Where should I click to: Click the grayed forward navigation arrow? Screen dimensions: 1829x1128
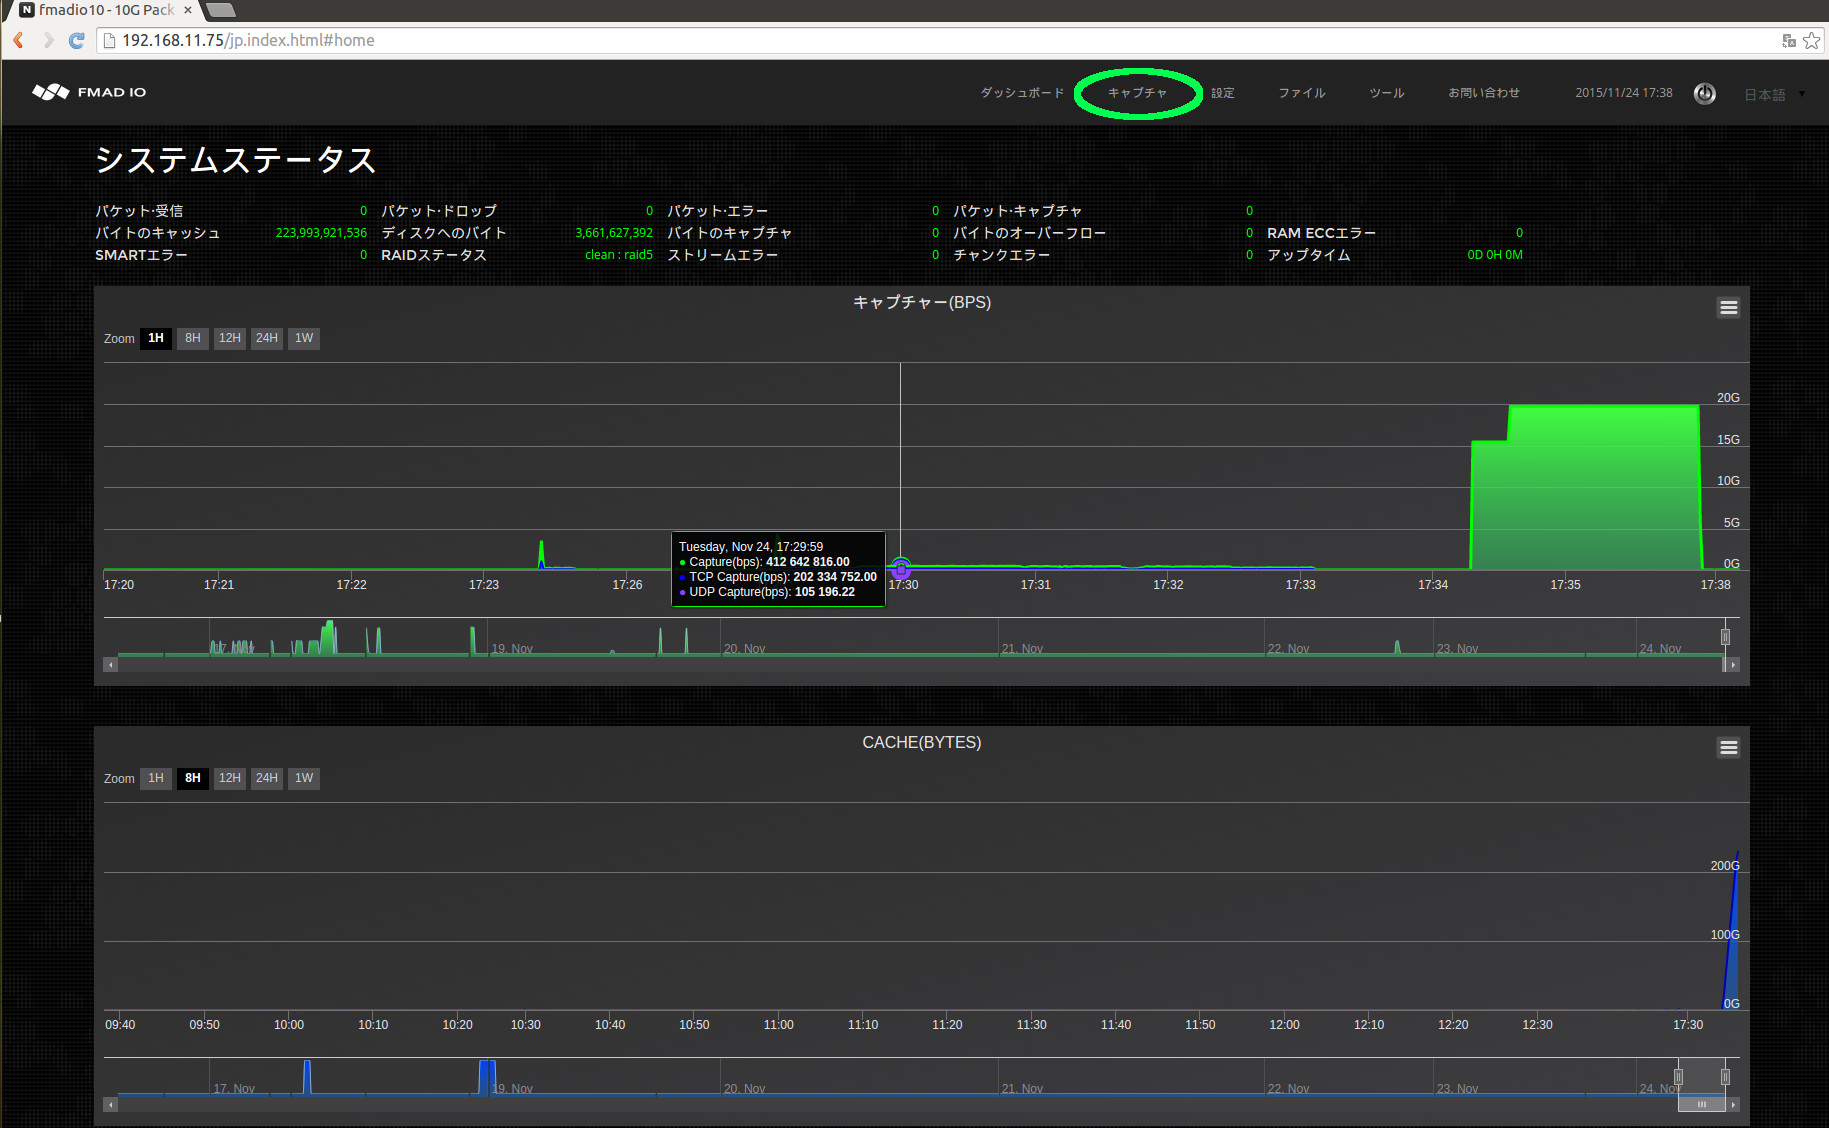tap(47, 40)
